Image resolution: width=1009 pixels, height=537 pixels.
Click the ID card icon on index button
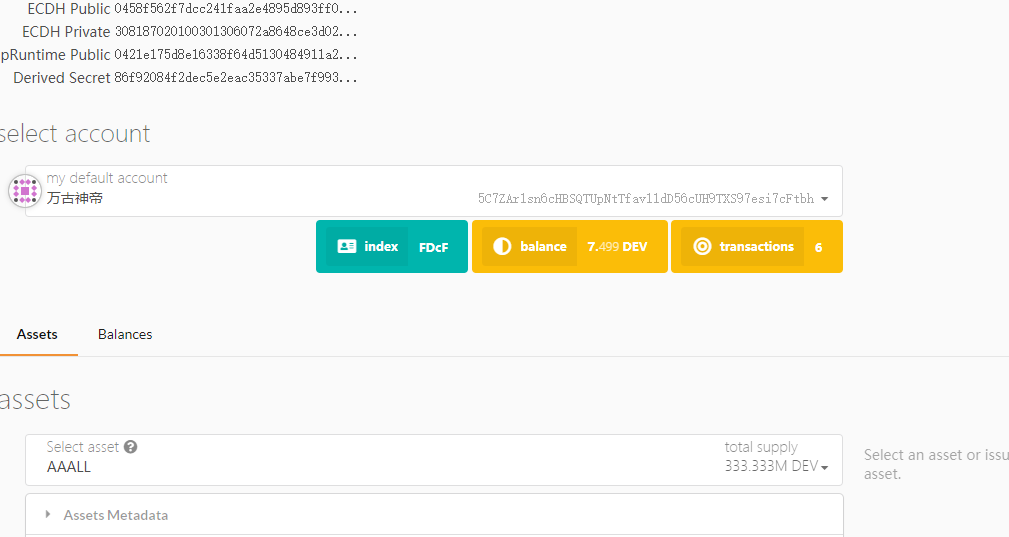[347, 246]
